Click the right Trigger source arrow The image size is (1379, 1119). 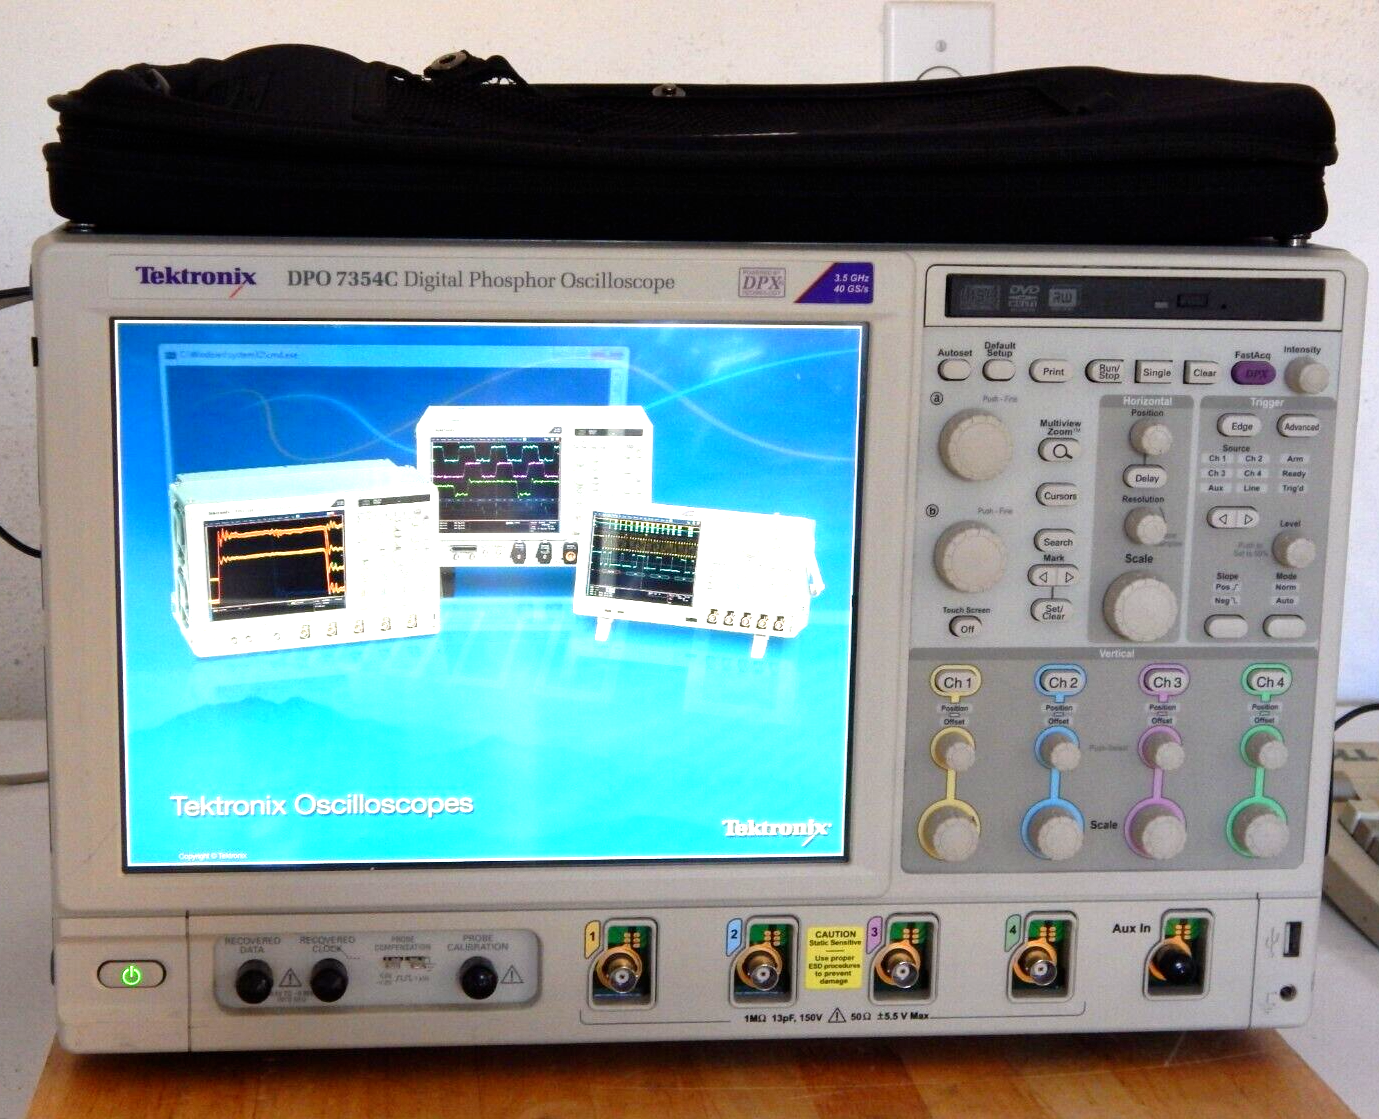click(1247, 519)
